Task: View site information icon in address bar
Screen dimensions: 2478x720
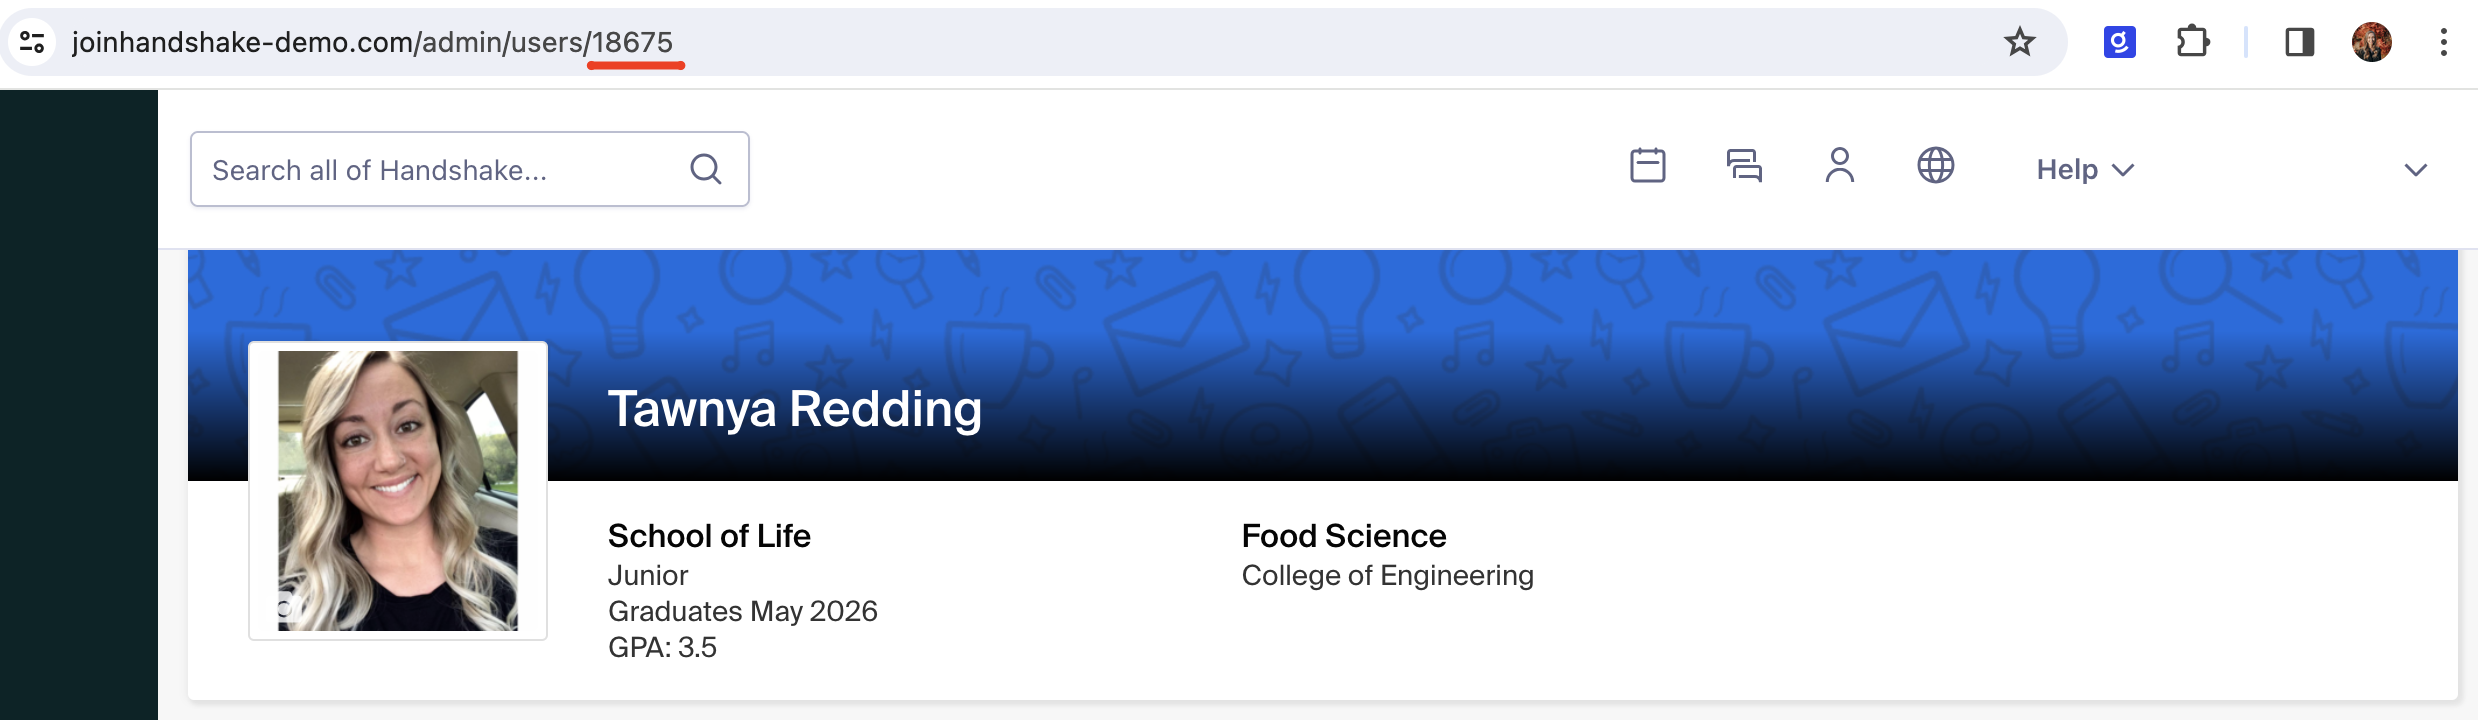Action: [32, 42]
